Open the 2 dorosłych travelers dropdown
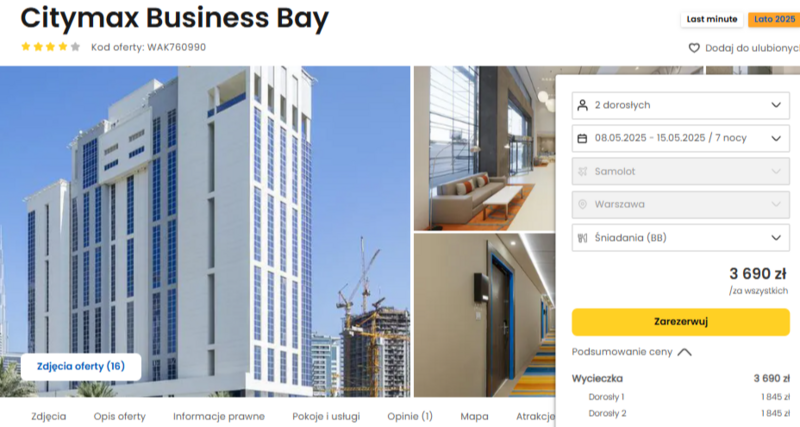The width and height of the screenshot is (800, 427). (x=681, y=105)
